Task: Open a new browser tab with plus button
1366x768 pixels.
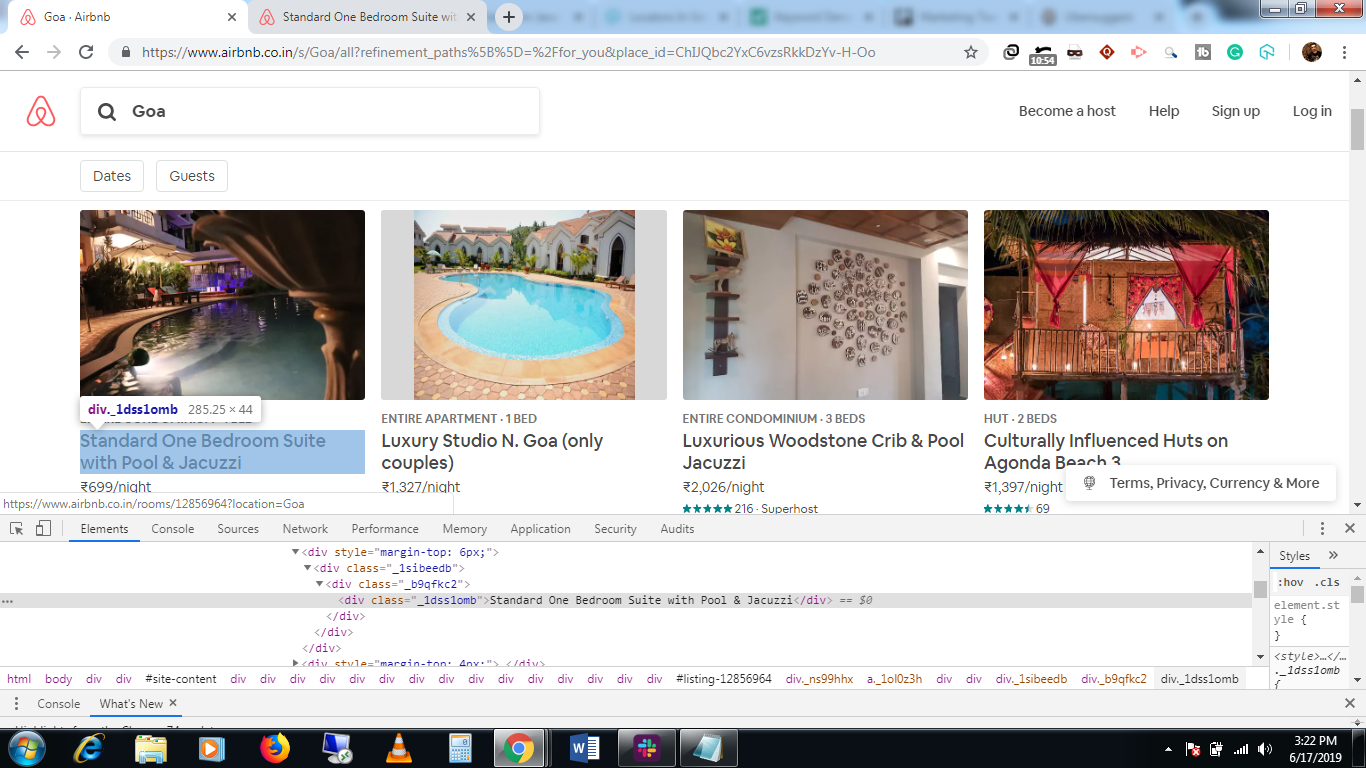Action: coord(509,17)
